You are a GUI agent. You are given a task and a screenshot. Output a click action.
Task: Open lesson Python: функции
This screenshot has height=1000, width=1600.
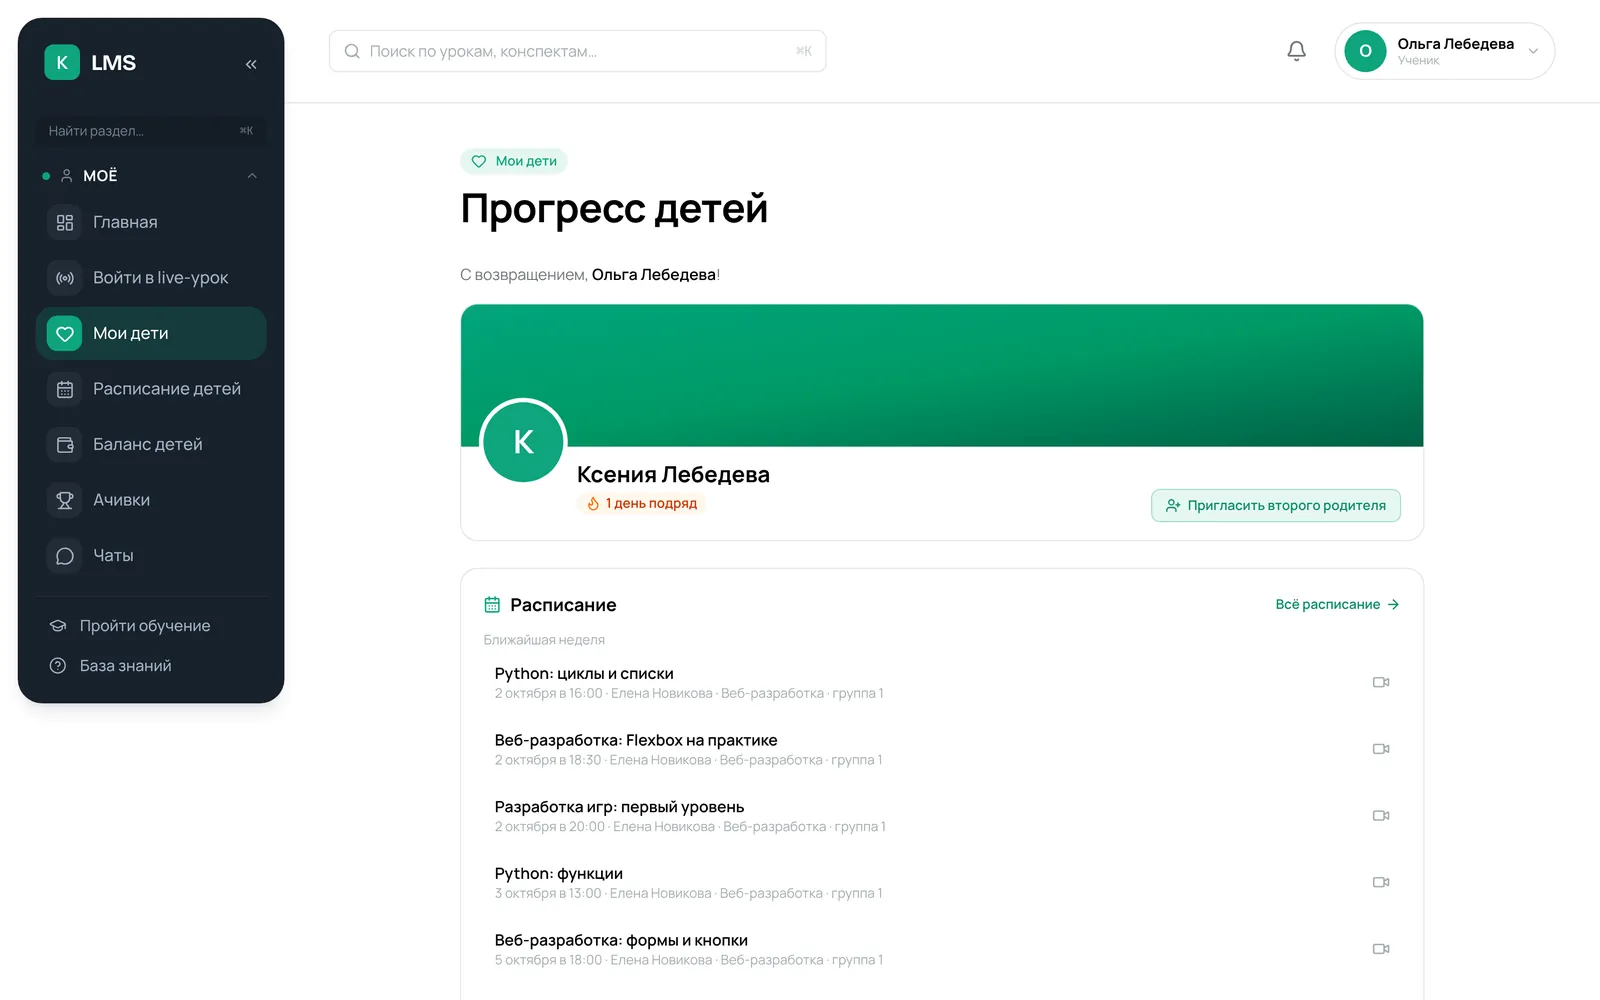(x=941, y=882)
